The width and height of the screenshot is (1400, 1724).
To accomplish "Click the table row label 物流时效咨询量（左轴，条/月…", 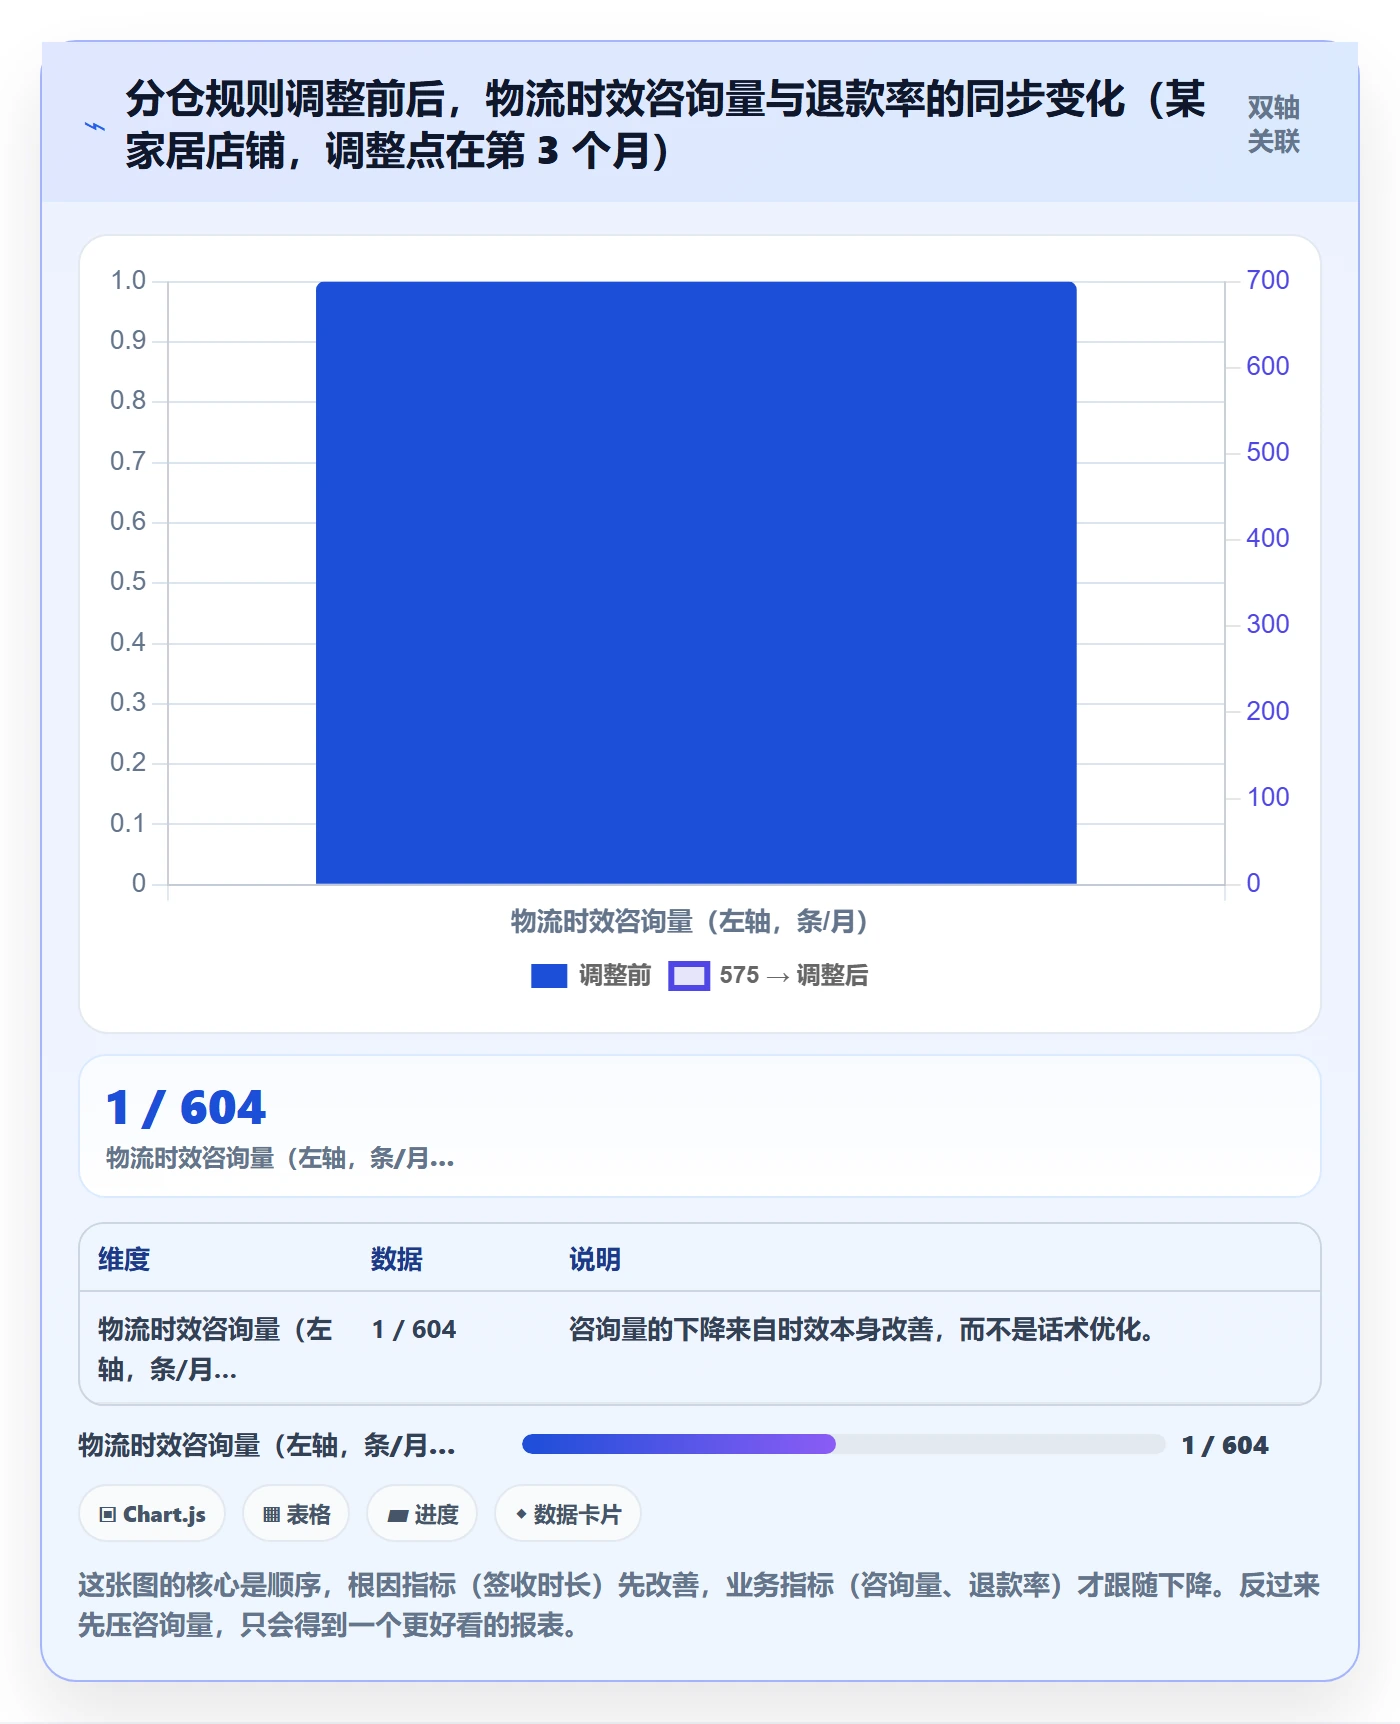I will [215, 1349].
